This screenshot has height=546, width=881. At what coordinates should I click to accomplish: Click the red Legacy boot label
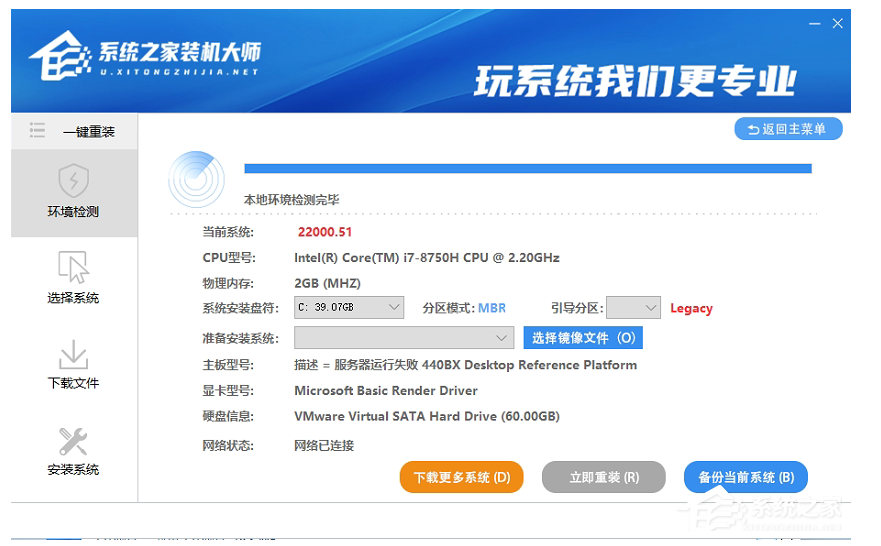click(x=691, y=308)
